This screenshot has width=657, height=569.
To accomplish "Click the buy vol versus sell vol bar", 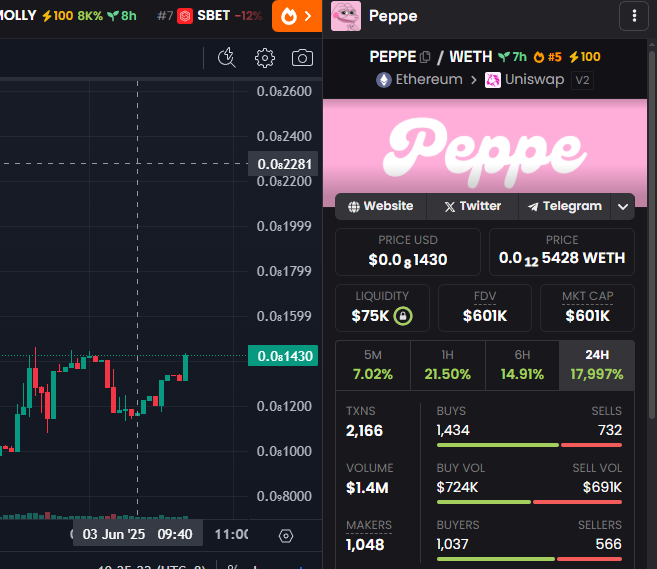I will (x=529, y=502).
